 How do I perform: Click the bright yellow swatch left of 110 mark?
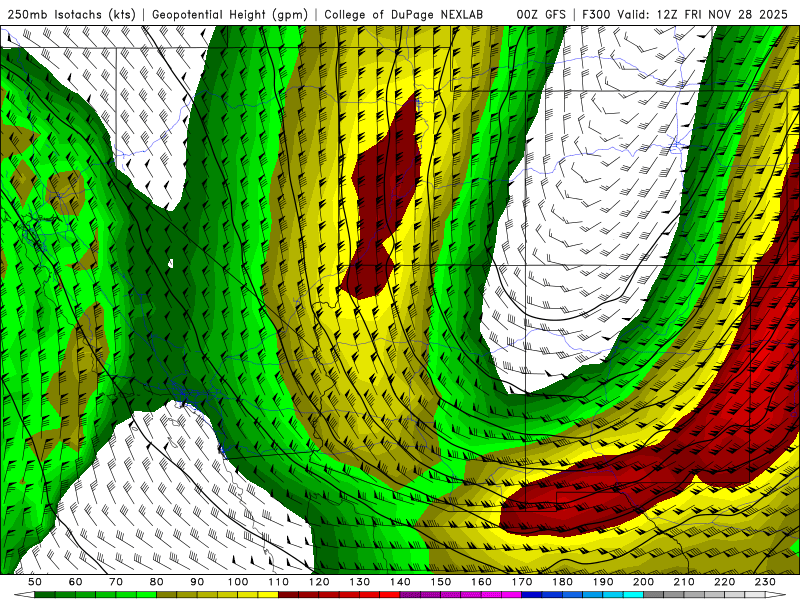(268, 595)
